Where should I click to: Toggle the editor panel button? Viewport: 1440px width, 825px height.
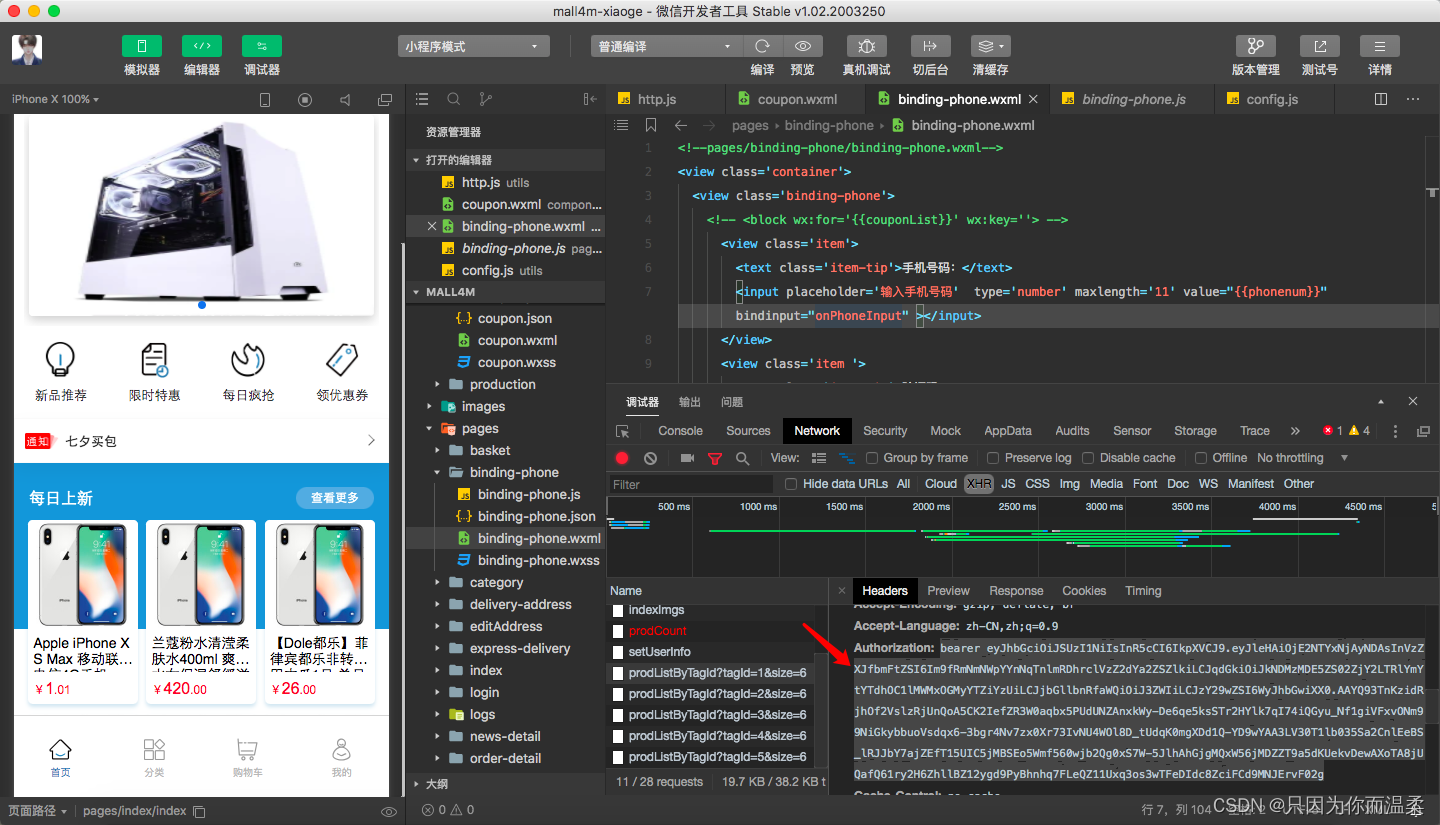coord(201,46)
